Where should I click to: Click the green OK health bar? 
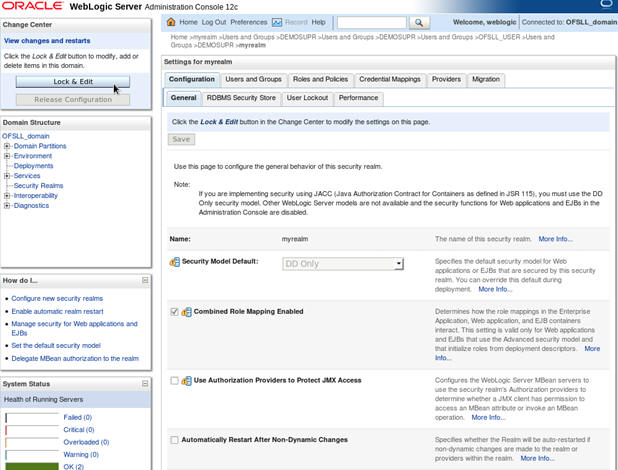(x=32, y=466)
